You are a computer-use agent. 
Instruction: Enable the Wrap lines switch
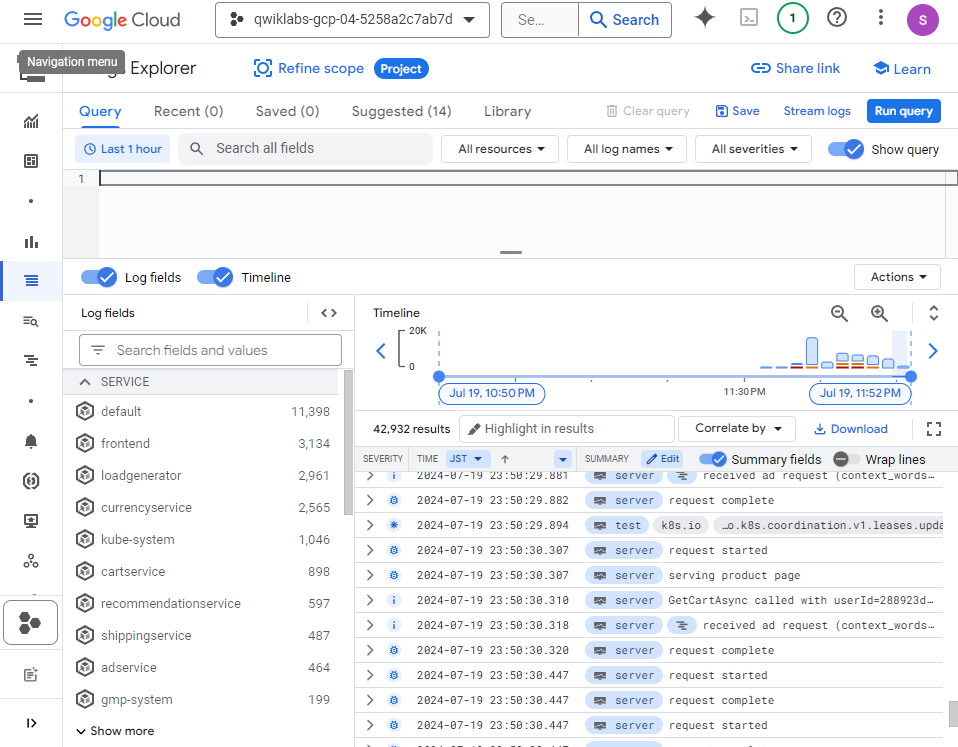point(846,459)
